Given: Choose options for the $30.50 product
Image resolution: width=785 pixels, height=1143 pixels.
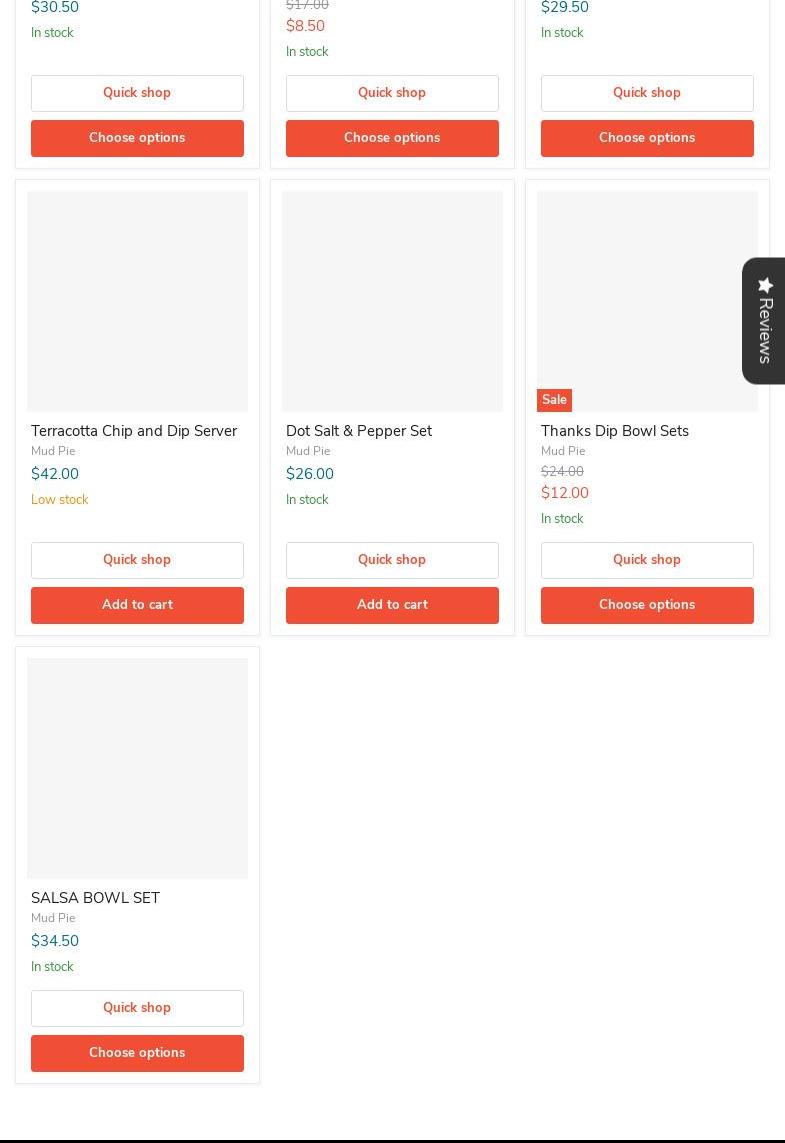Looking at the screenshot, I should [137, 138].
